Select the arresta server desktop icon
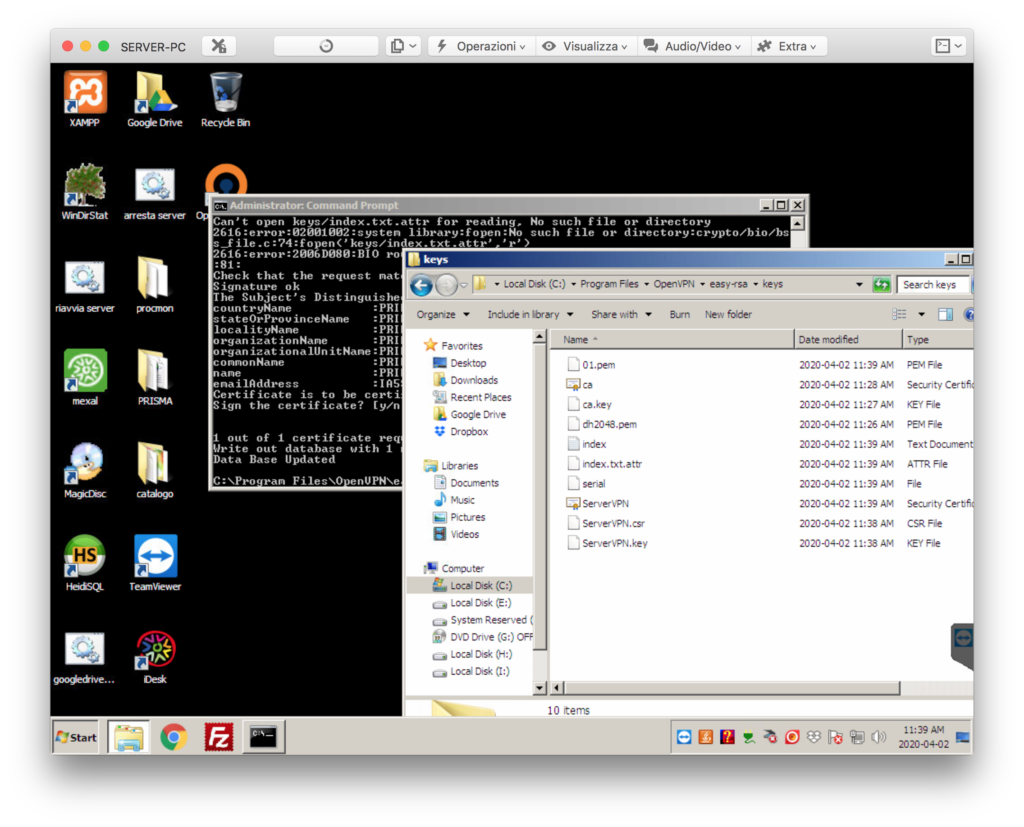 [x=155, y=193]
